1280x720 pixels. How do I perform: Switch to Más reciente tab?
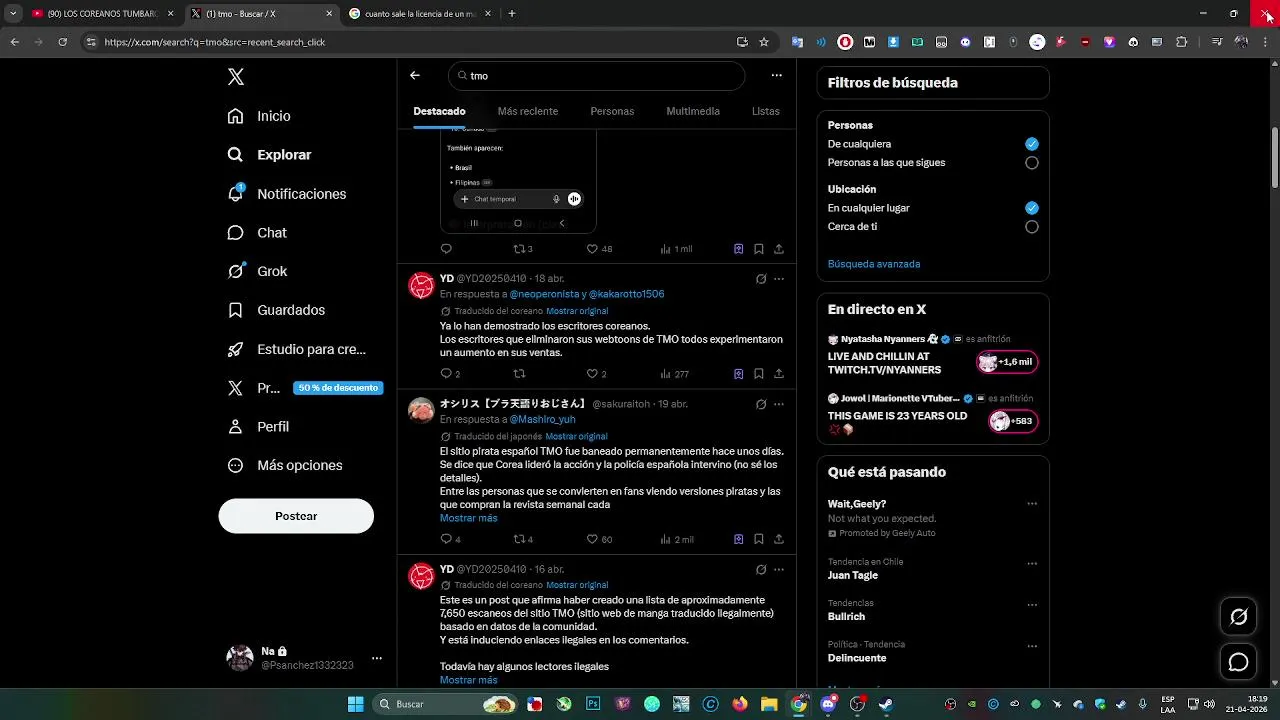528,111
